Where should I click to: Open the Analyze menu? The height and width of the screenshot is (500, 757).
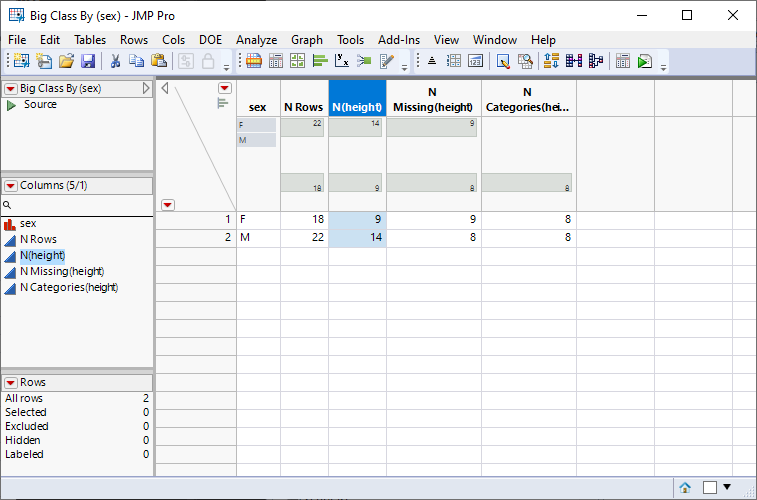[256, 40]
